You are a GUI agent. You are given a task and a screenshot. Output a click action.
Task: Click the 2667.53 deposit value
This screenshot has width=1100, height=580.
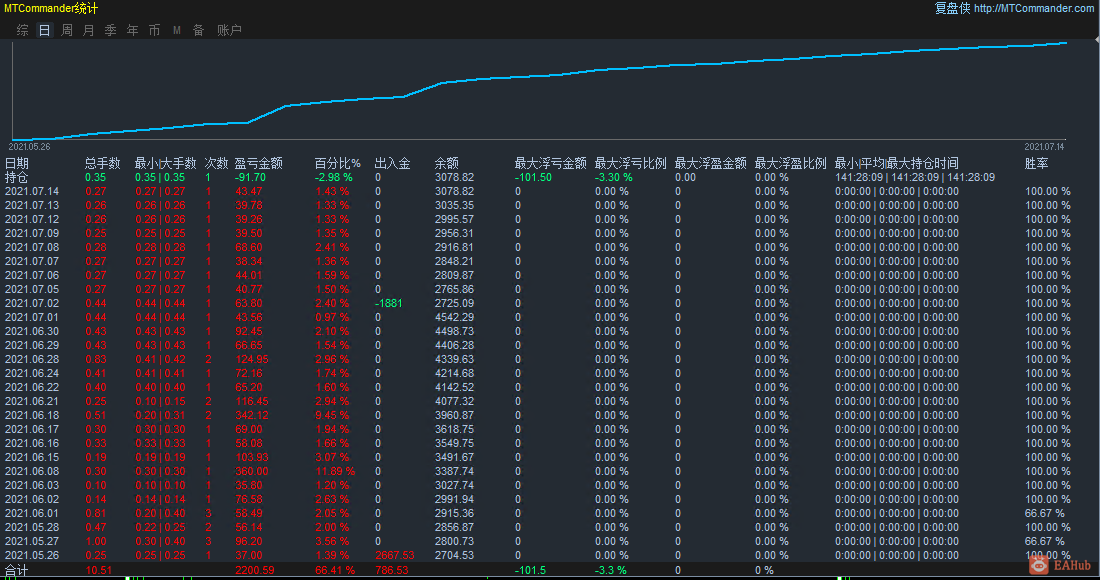point(395,556)
